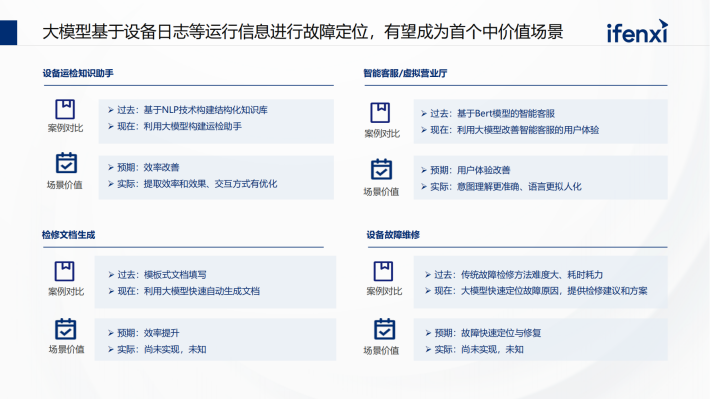Click the ifenxi logo

637,31
